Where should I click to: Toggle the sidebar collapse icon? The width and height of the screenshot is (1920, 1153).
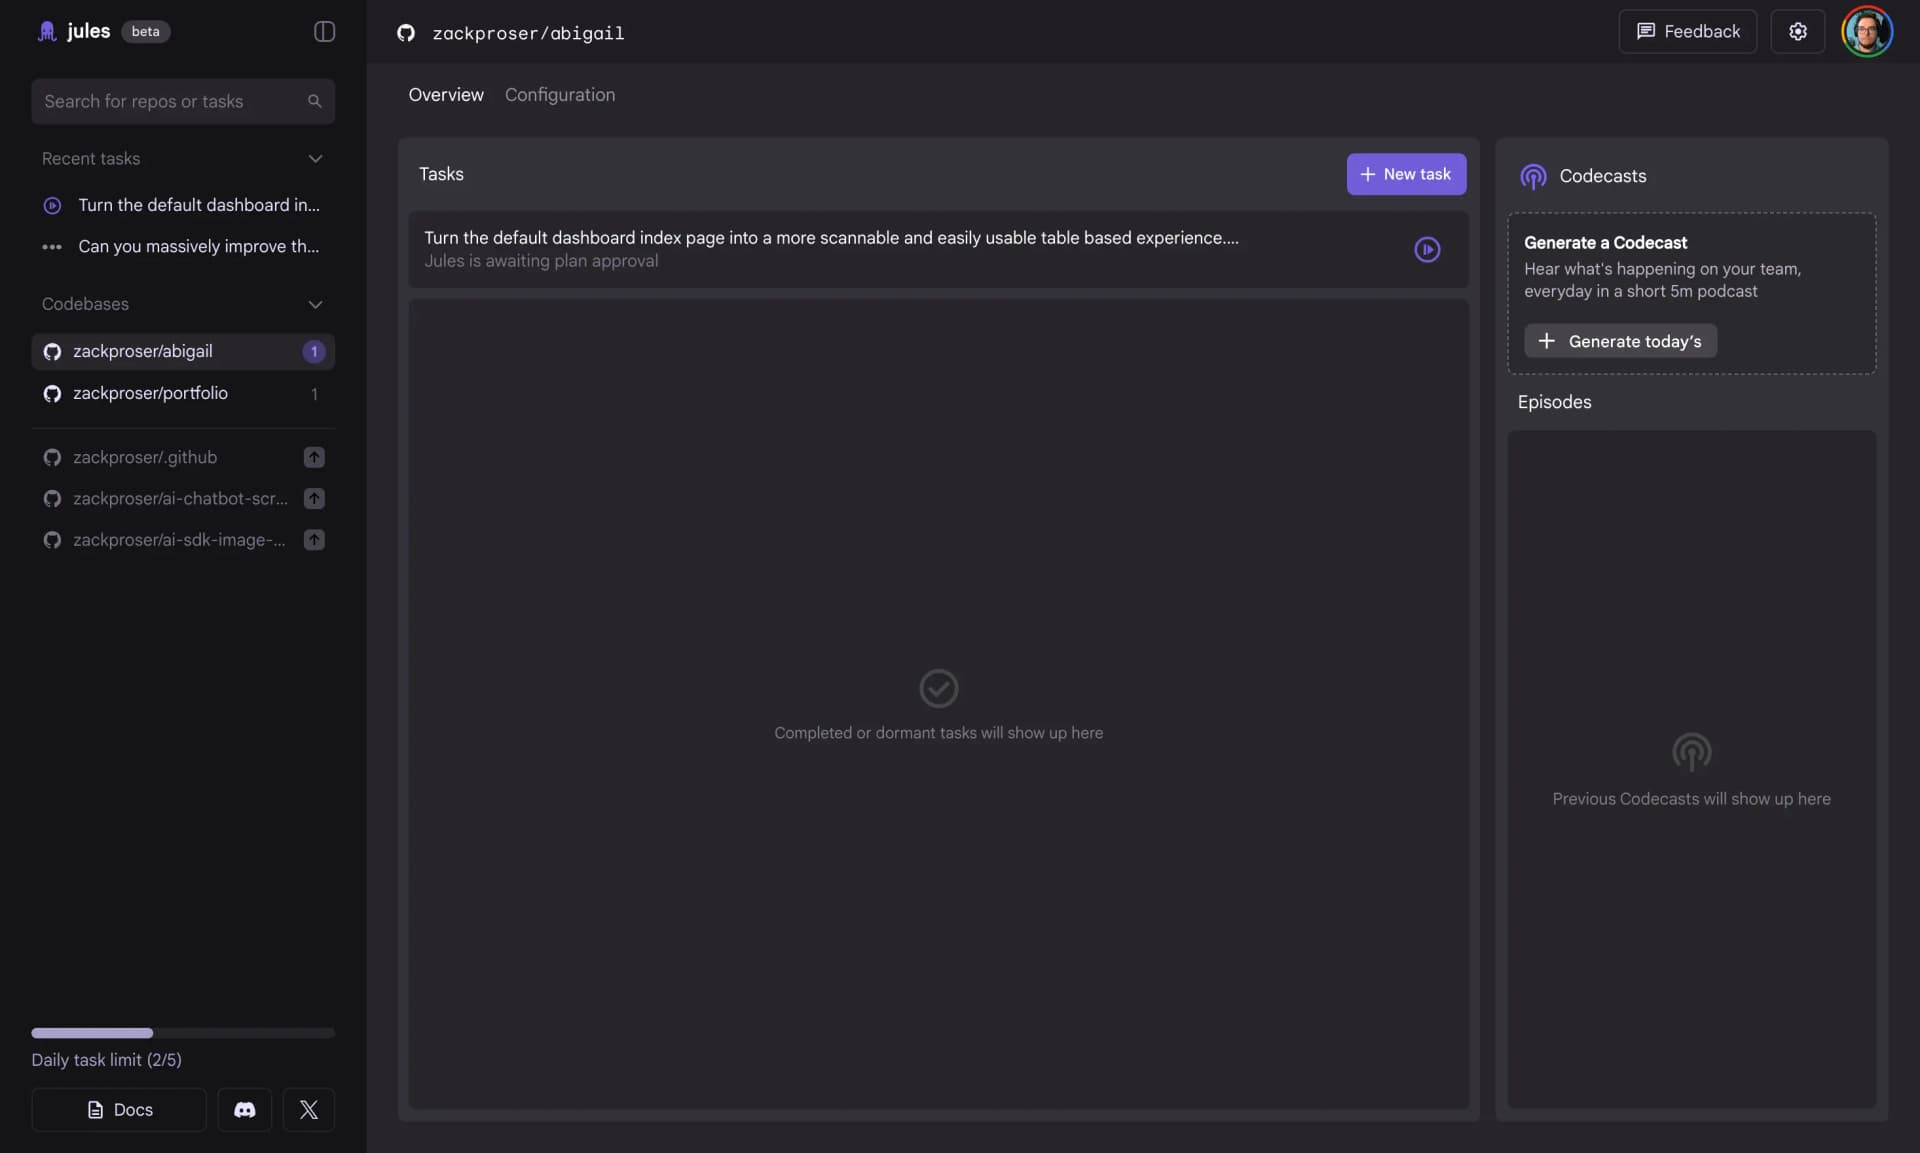(x=324, y=32)
